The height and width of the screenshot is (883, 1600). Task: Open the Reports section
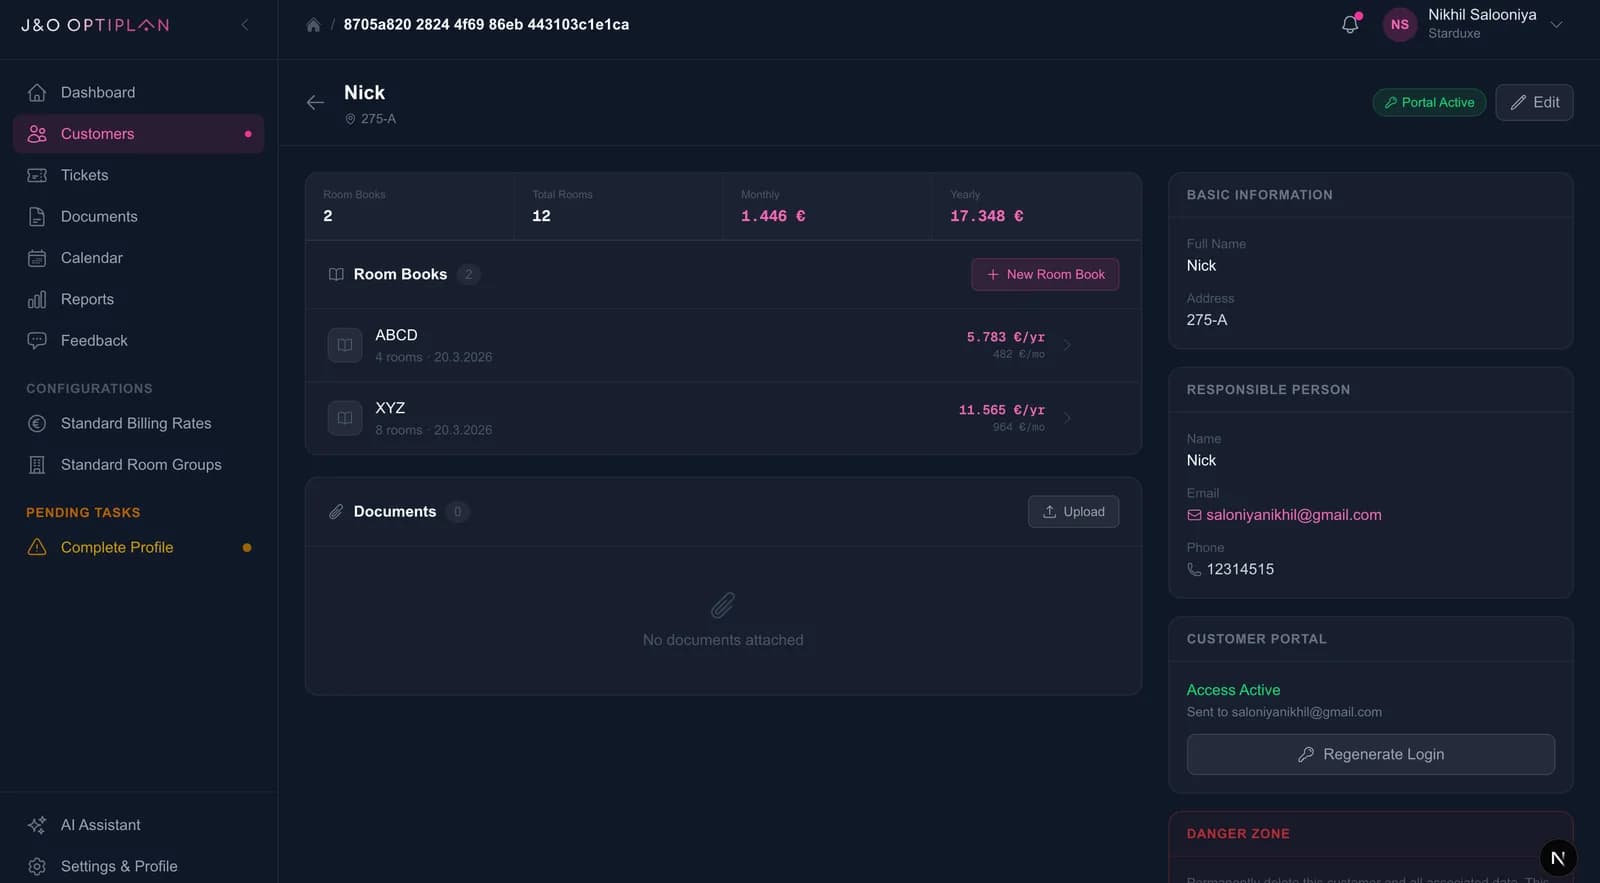(138, 299)
